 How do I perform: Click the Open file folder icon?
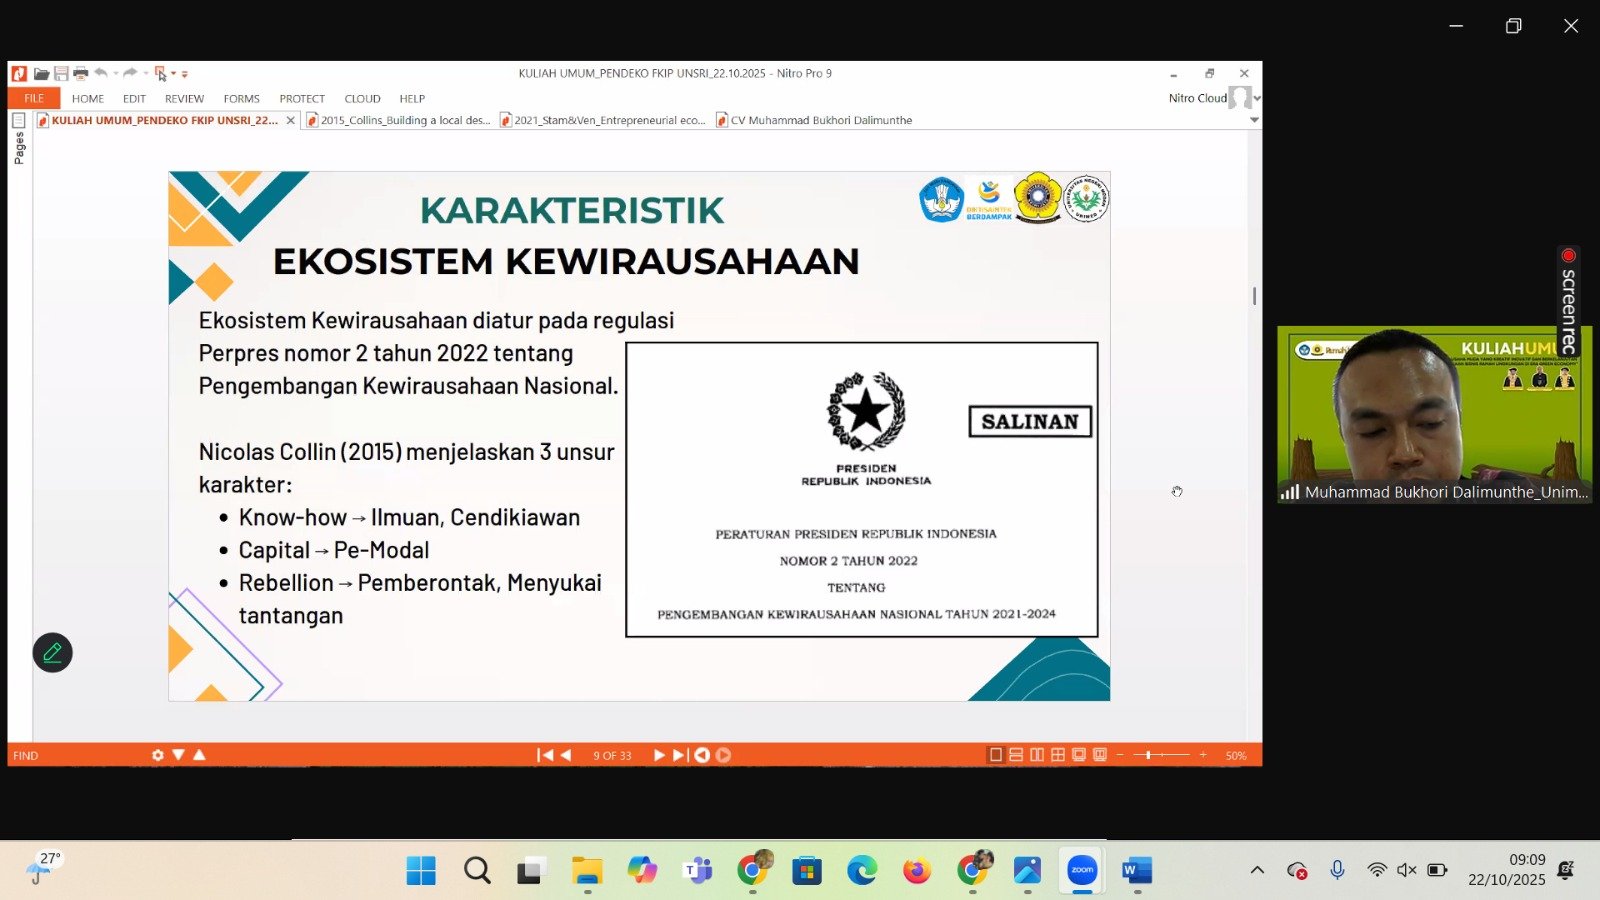point(41,74)
